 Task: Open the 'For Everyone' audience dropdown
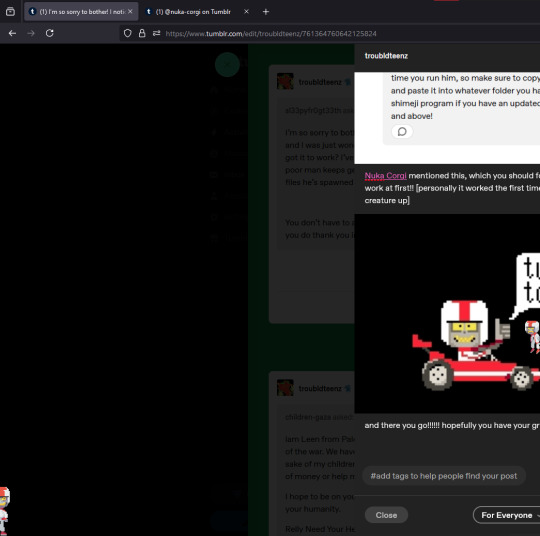point(507,515)
